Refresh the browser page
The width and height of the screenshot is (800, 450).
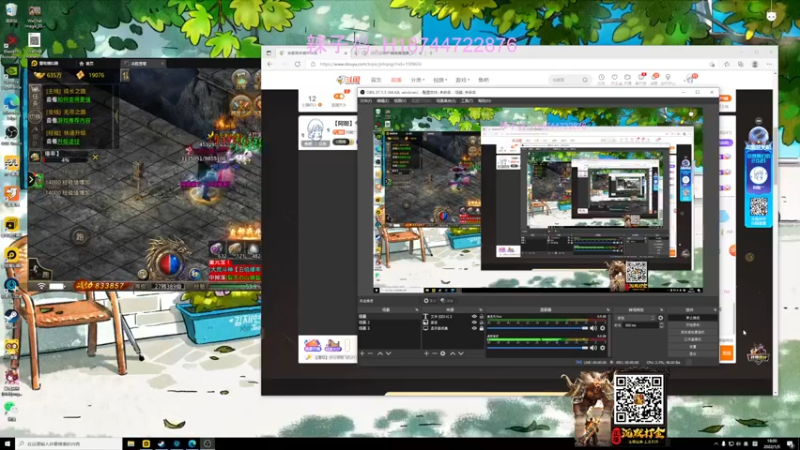tap(297, 64)
